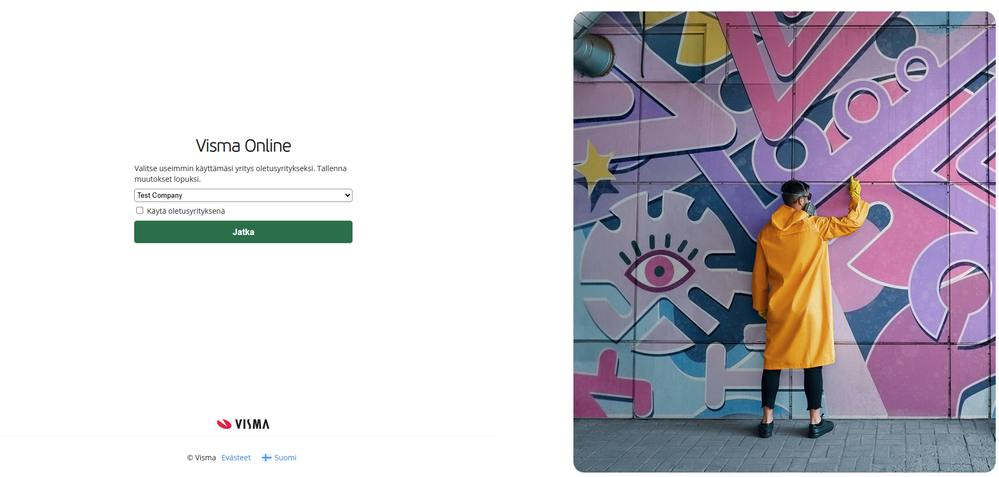The width and height of the screenshot is (999, 477).
Task: Select the Suomi language link
Action: (x=285, y=457)
